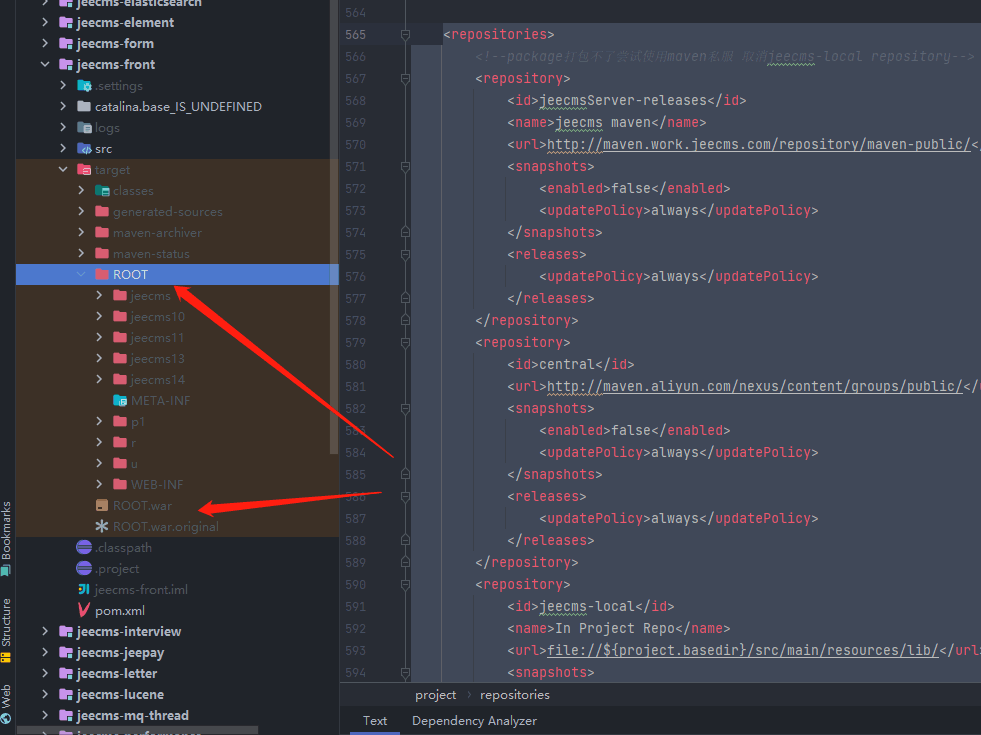Select the jeecms-element module icon
The height and width of the screenshot is (735, 981).
pos(66,23)
